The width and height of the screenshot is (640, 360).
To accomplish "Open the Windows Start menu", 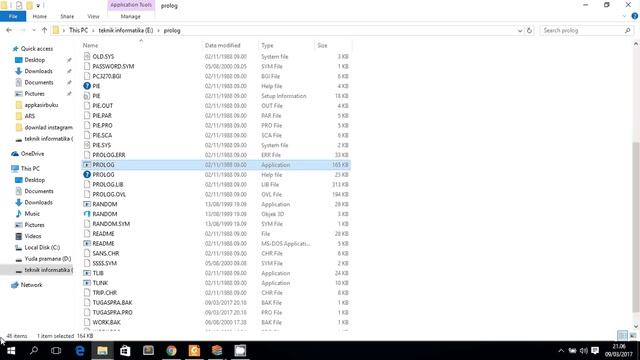I will 11,351.
